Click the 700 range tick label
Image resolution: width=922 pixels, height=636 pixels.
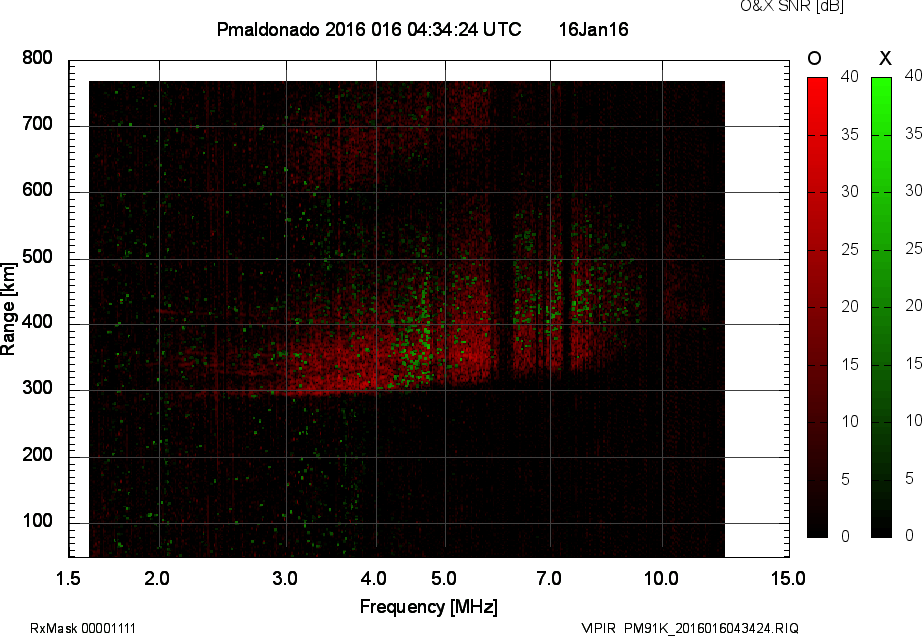click(x=37, y=124)
